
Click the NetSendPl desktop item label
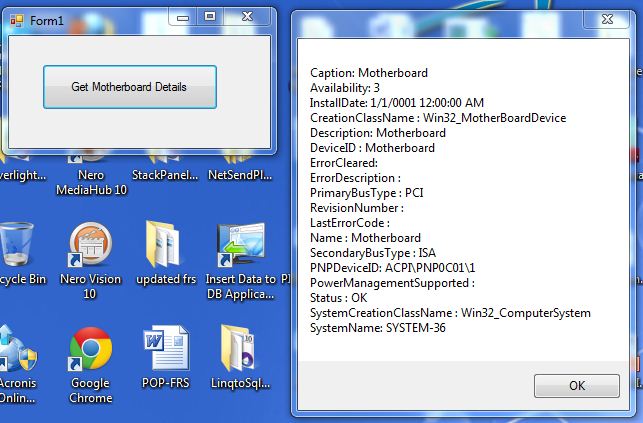point(240,175)
